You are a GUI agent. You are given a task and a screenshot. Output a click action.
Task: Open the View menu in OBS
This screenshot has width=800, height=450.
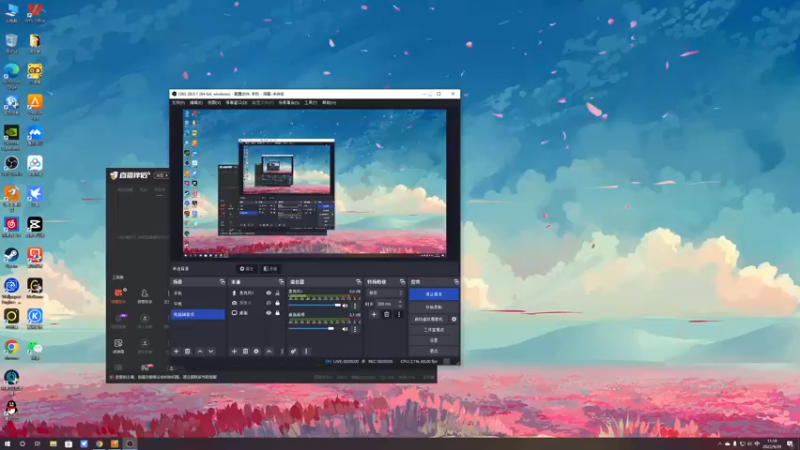point(214,103)
